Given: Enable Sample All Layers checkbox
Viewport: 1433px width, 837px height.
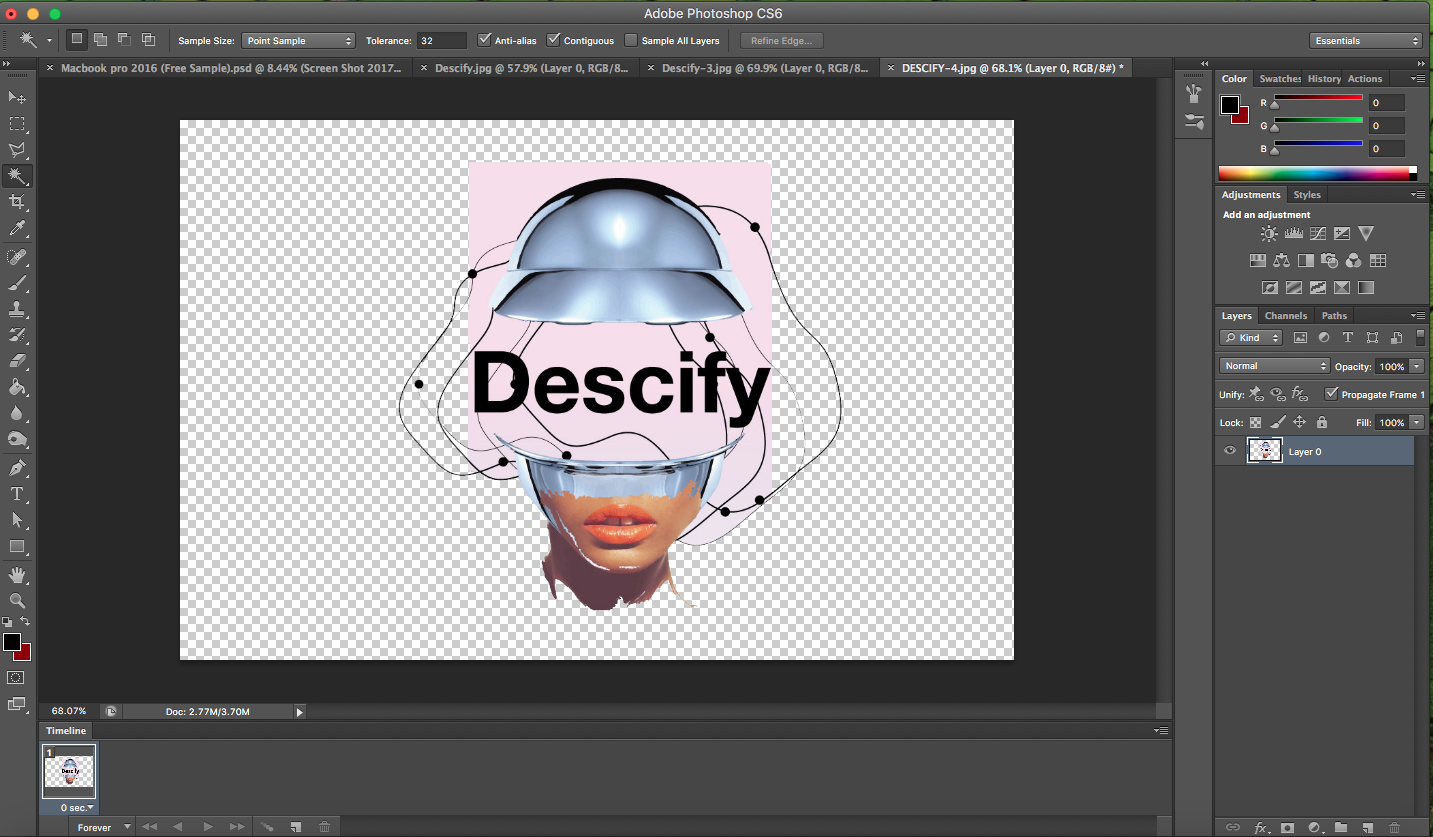Looking at the screenshot, I should coord(631,41).
